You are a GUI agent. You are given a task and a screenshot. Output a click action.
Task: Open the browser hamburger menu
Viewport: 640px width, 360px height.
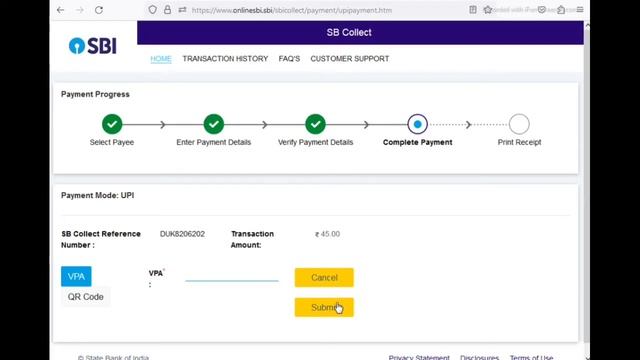coord(580,10)
